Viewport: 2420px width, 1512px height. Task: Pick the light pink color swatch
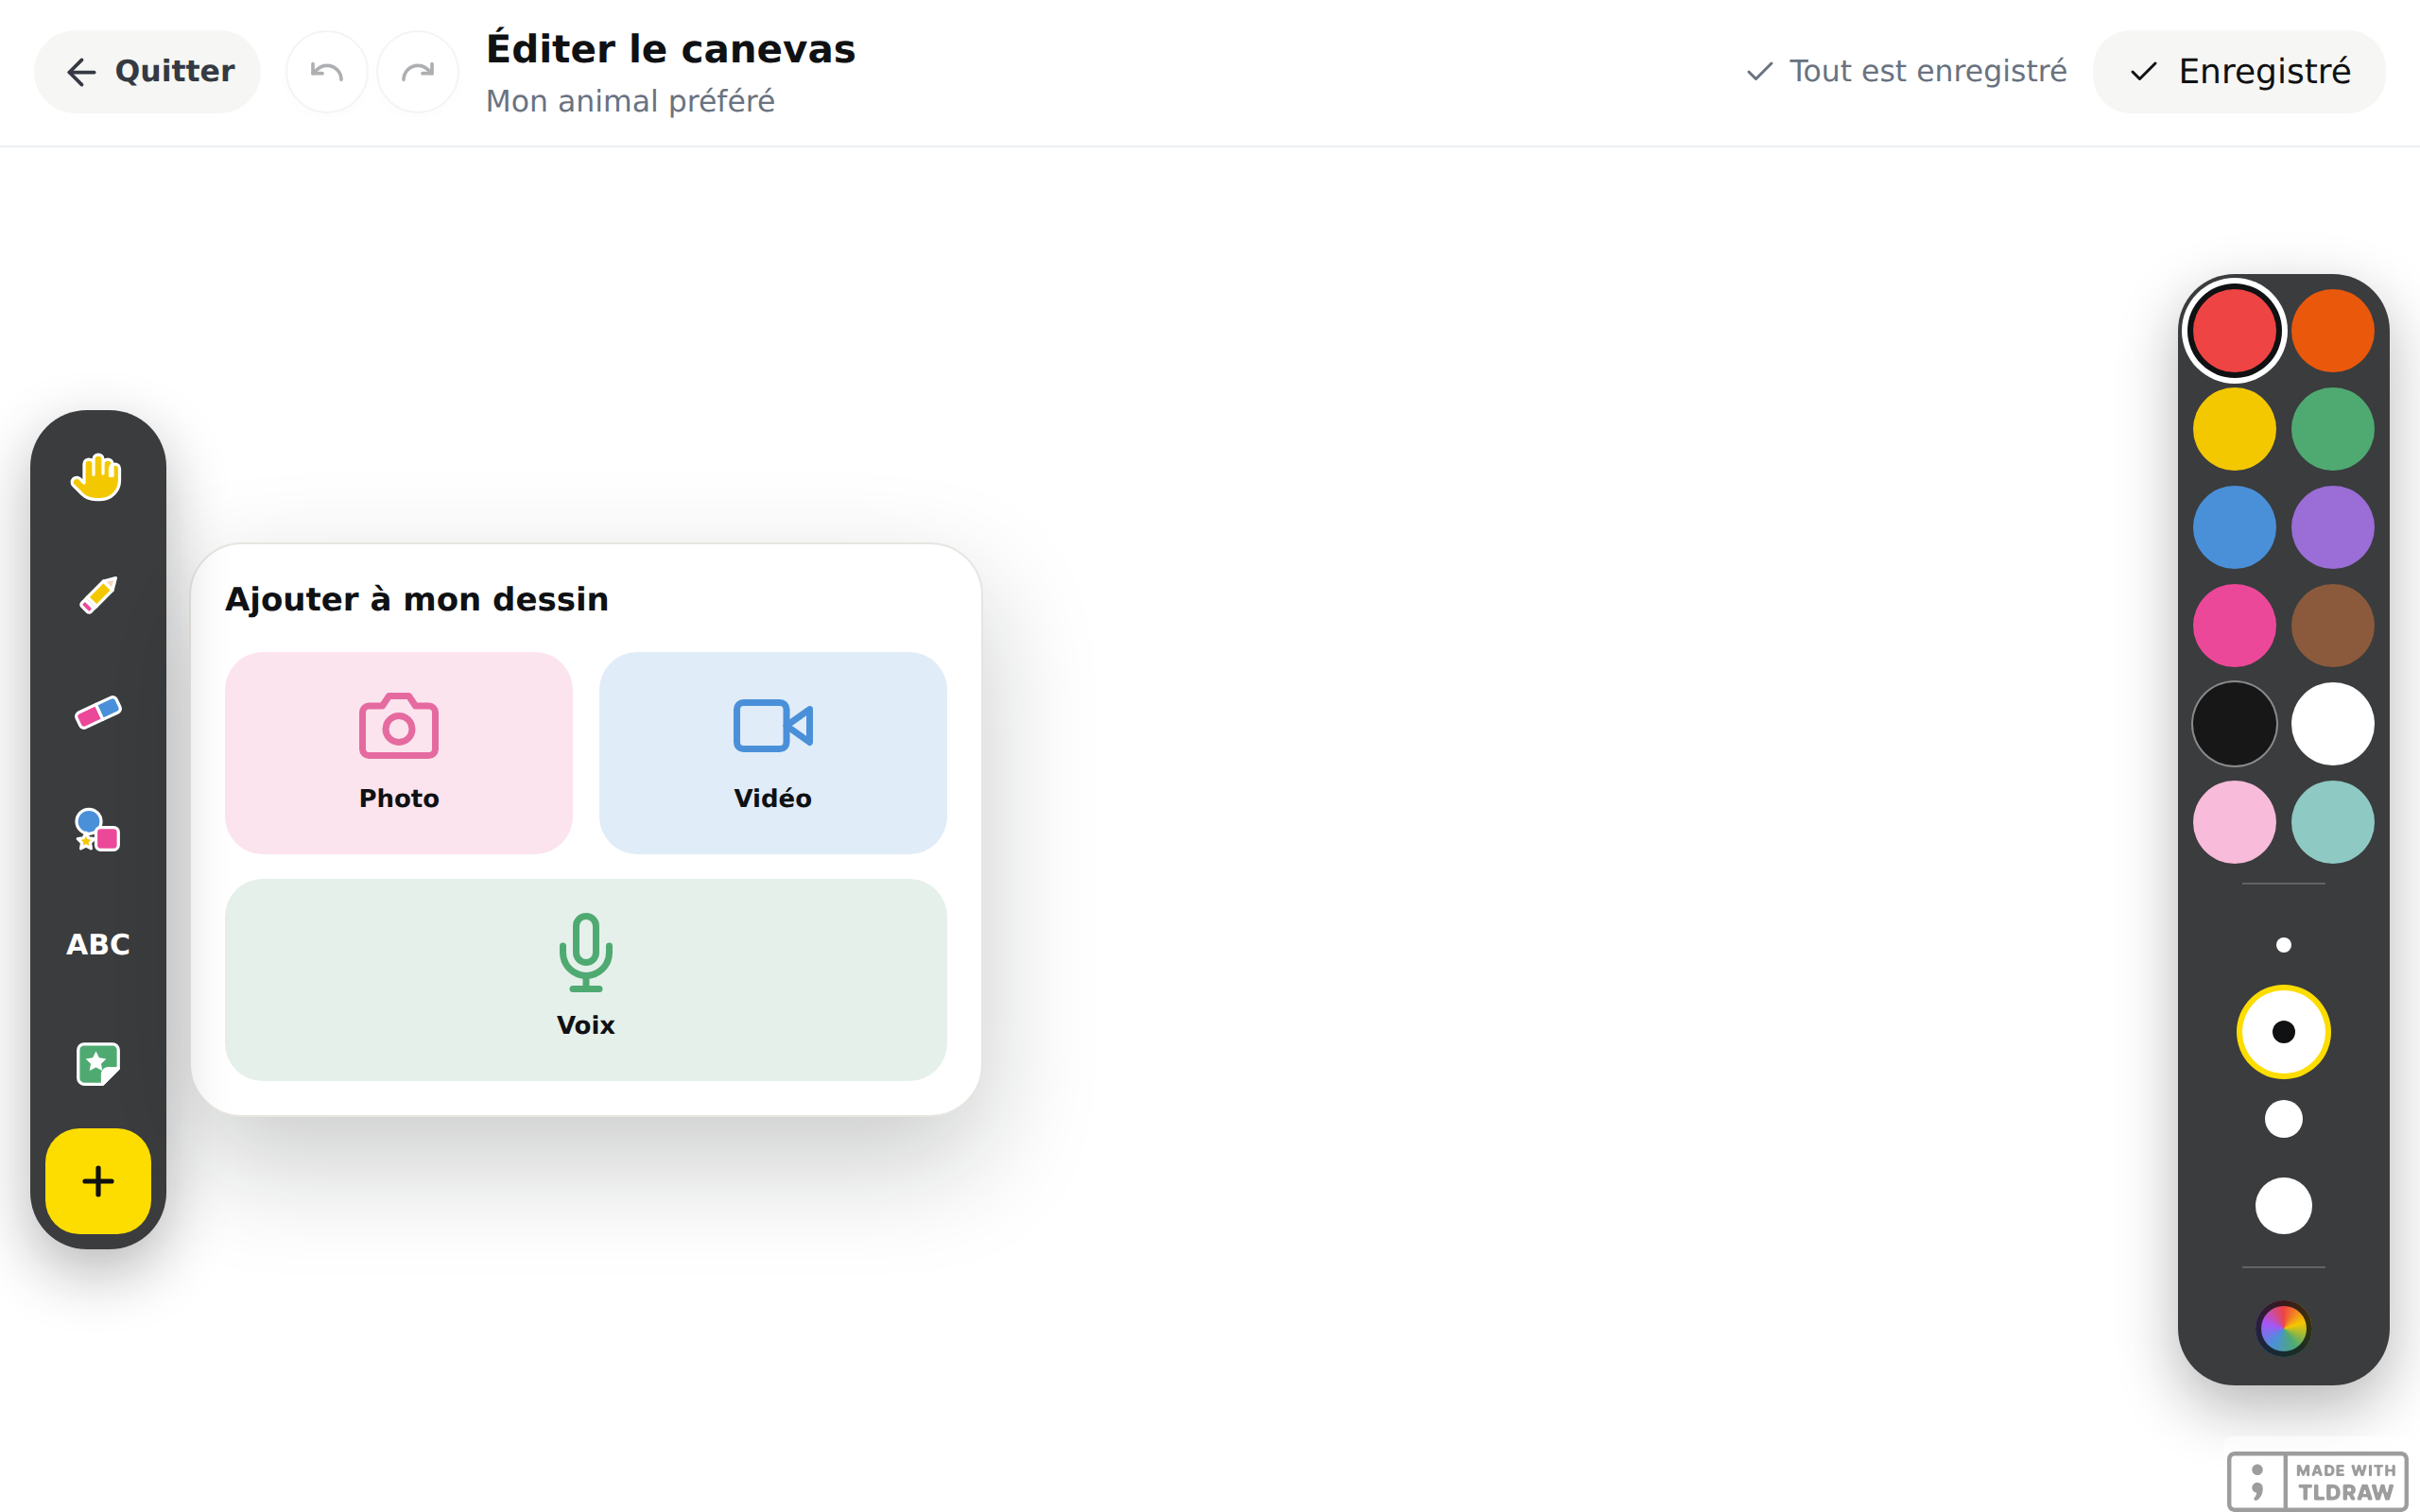2234,822
